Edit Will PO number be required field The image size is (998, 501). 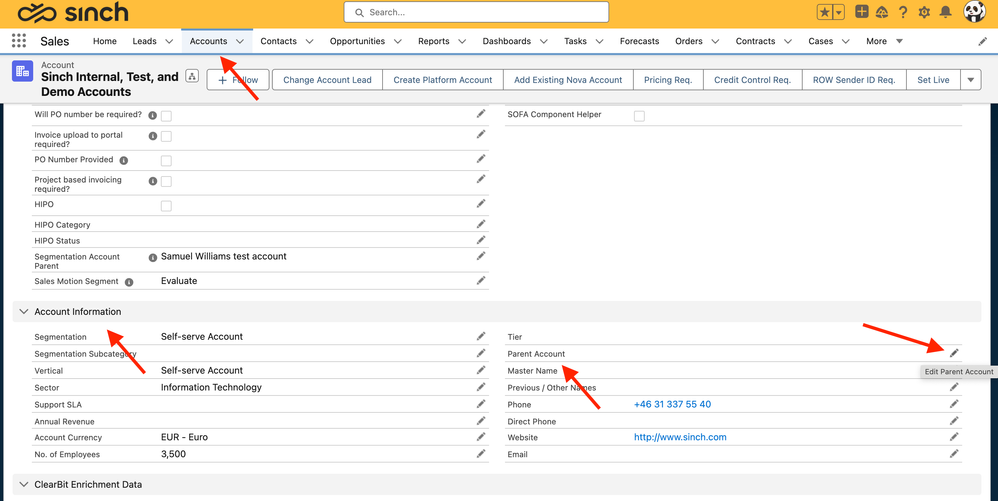tap(481, 113)
